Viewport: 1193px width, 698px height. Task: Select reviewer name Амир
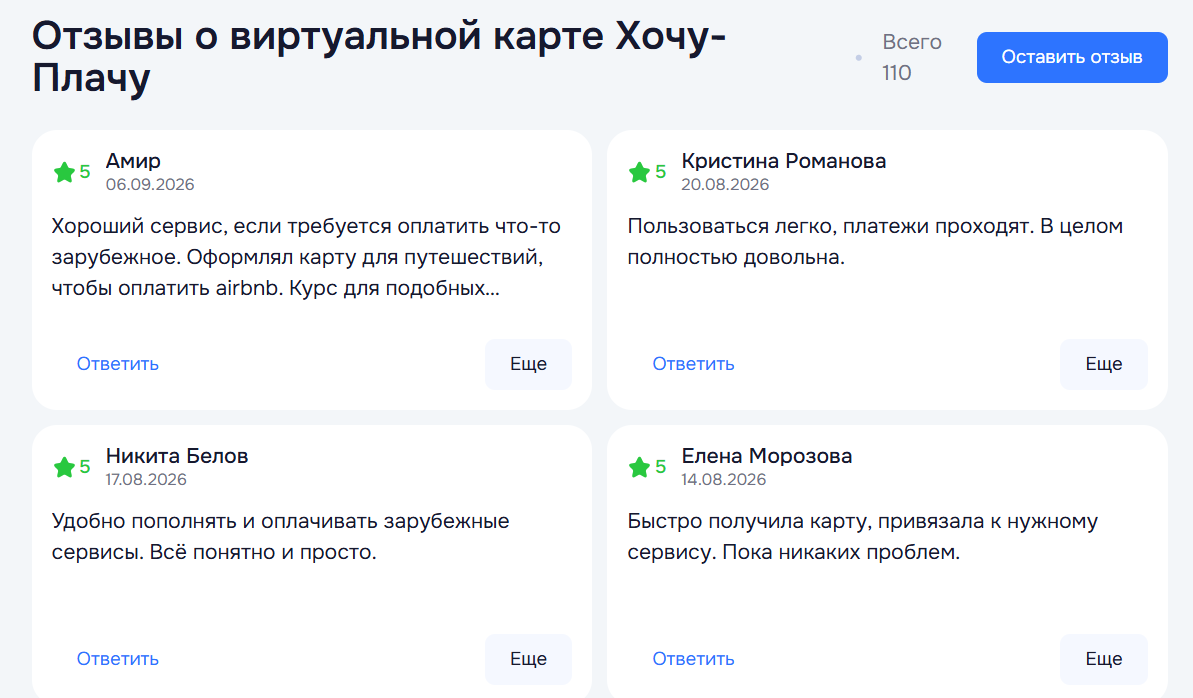point(133,161)
